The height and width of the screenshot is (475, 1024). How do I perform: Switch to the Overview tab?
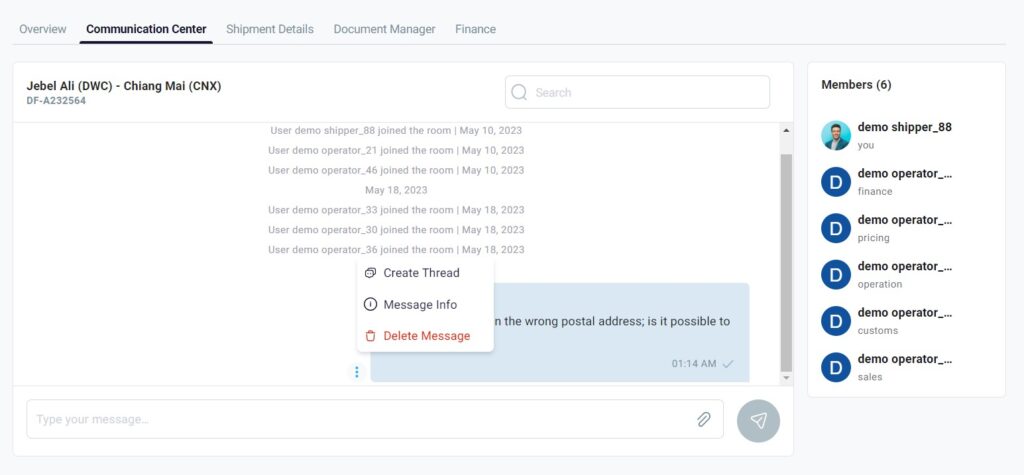tap(42, 29)
